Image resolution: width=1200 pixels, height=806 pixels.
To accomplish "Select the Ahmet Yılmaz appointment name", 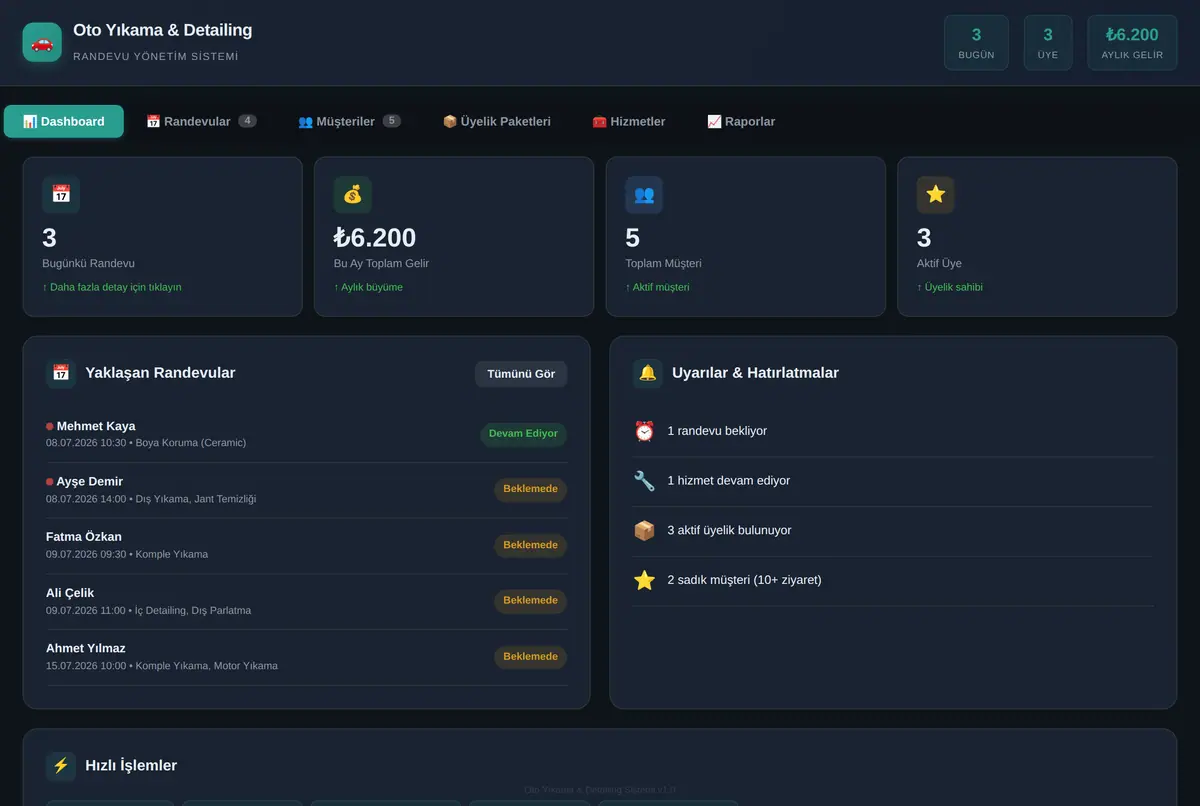I will 86,648.
